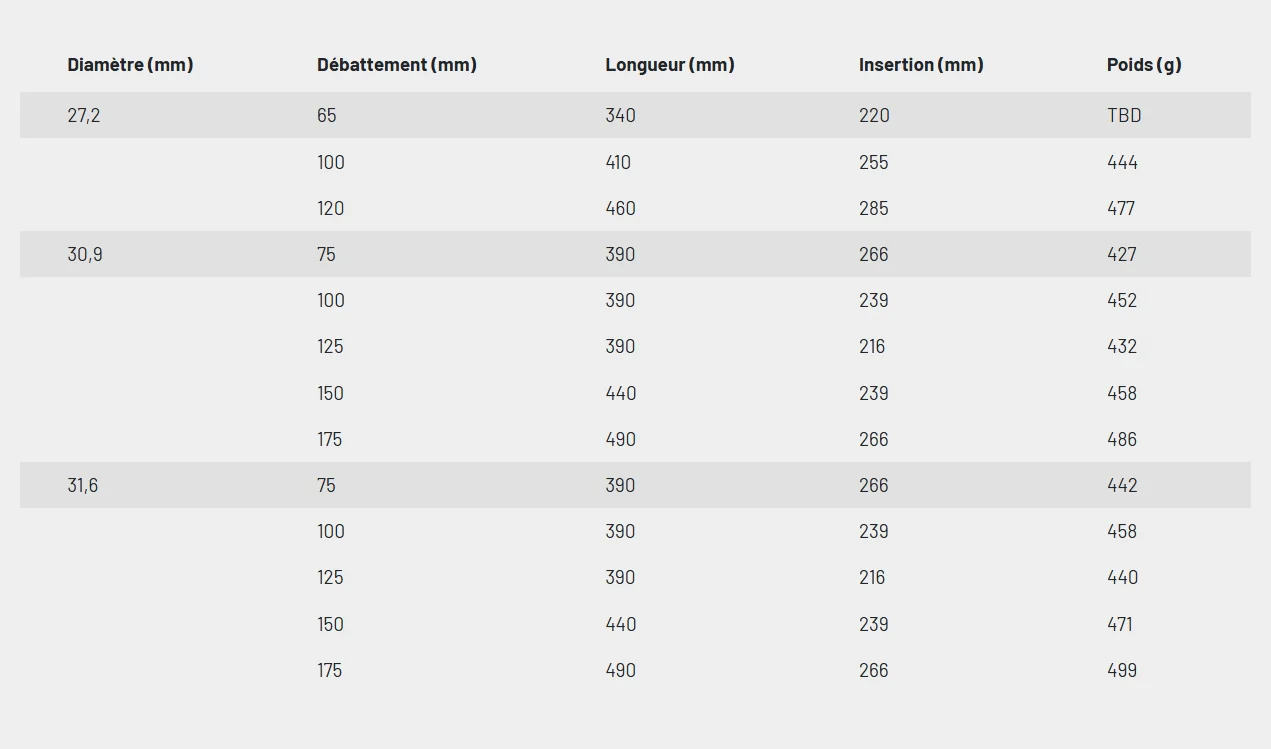
Task: Click the 285 insertion value
Action: coord(874,209)
